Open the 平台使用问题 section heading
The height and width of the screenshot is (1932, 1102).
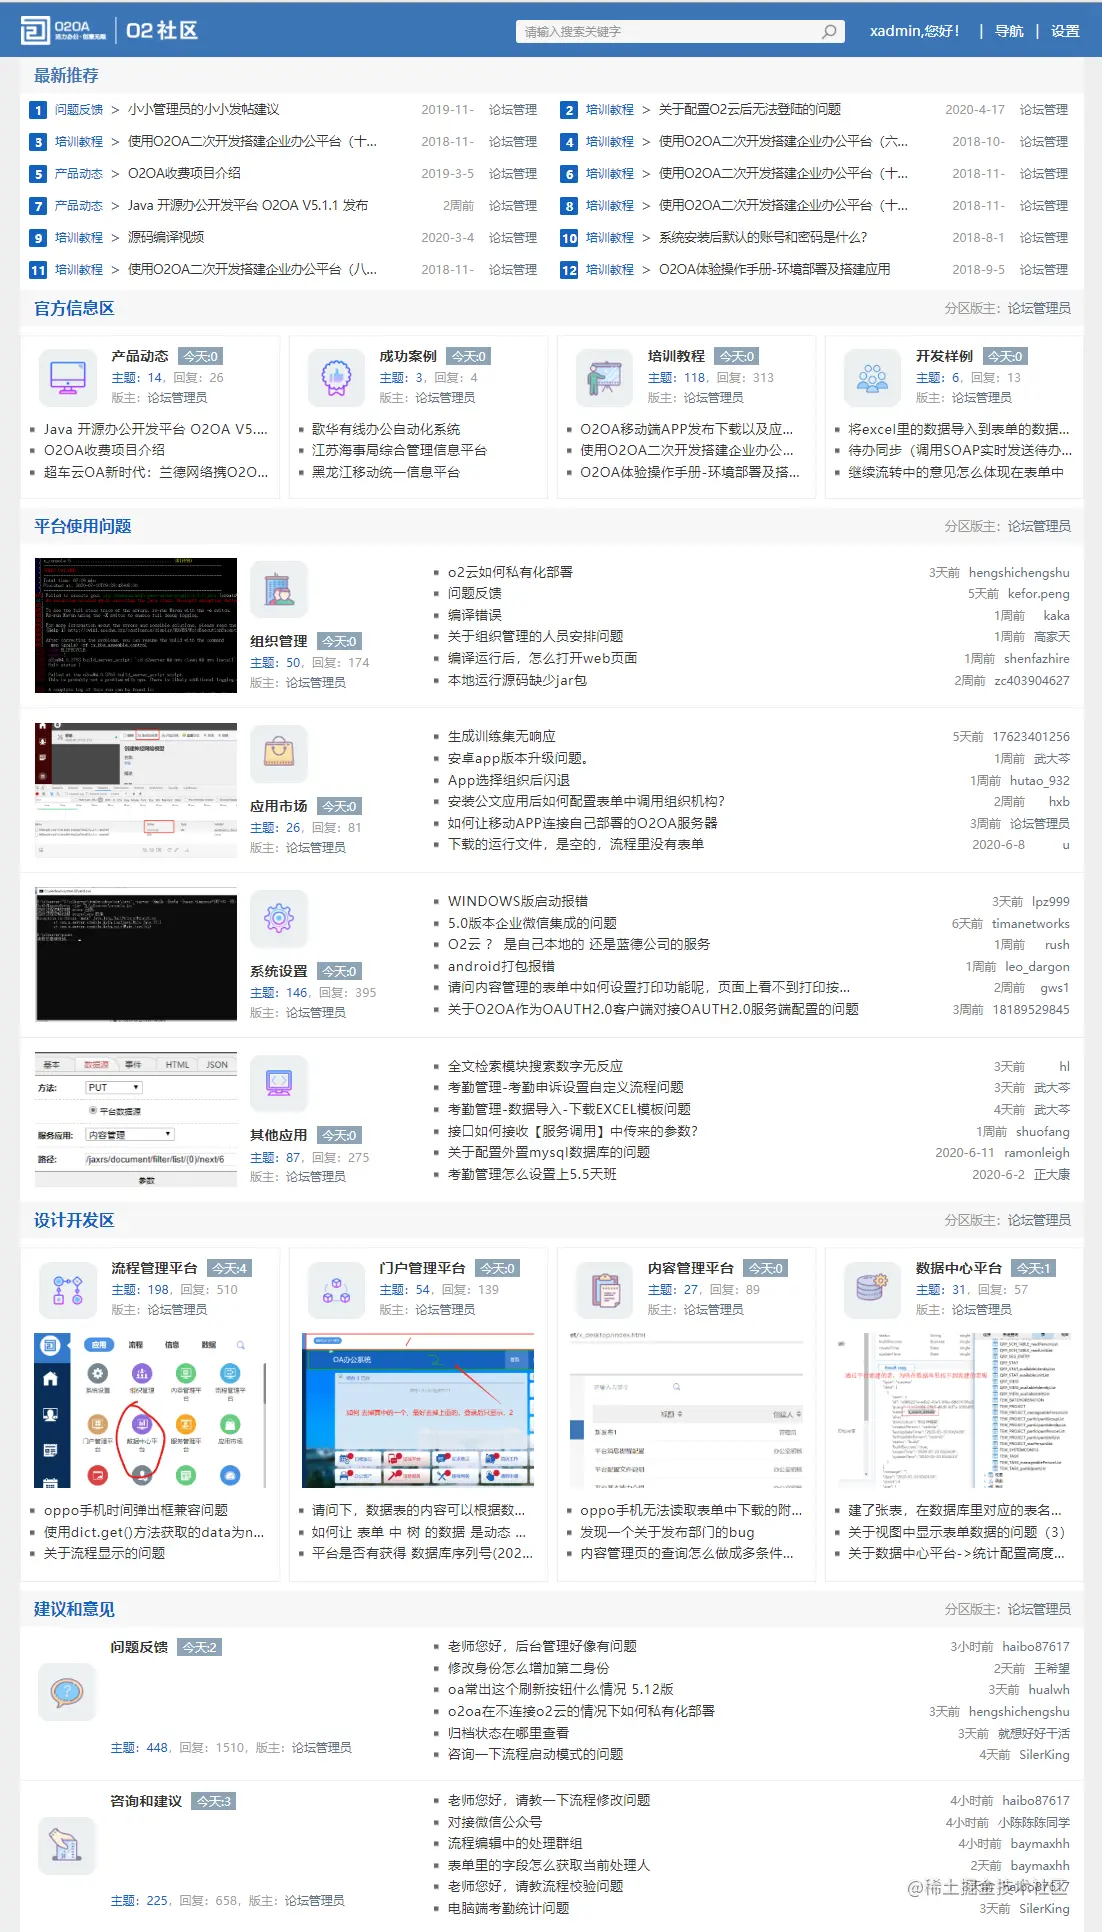[x=83, y=526]
